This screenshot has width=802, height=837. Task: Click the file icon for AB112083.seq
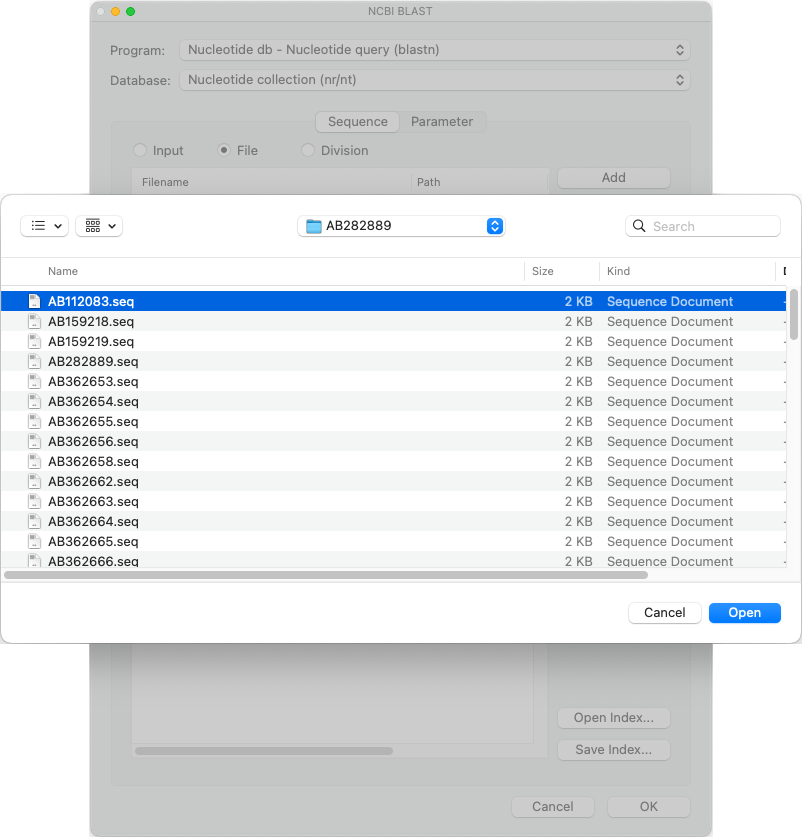pyautogui.click(x=34, y=301)
